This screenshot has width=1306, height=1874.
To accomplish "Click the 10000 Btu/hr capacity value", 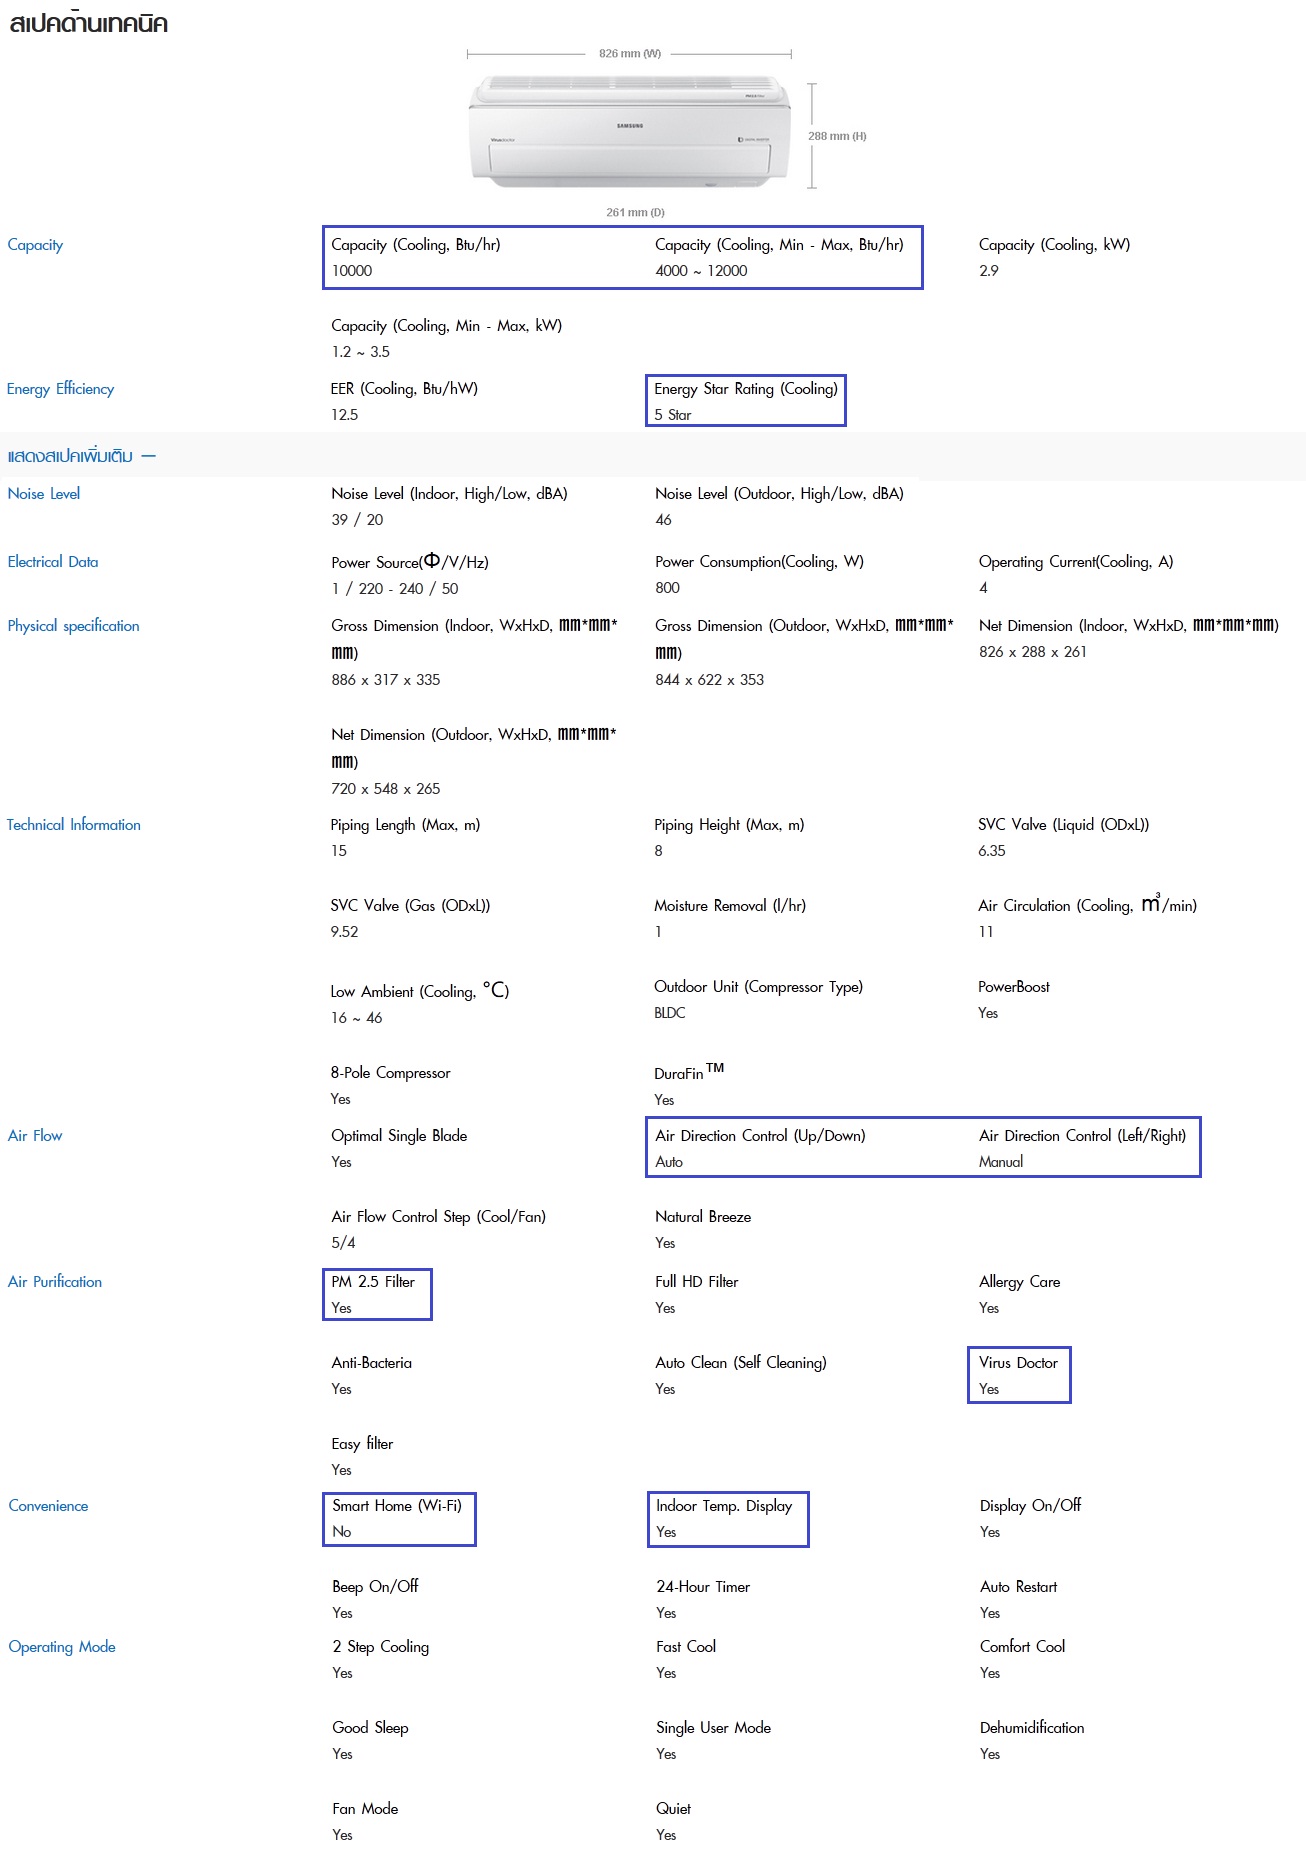I will coord(352,271).
